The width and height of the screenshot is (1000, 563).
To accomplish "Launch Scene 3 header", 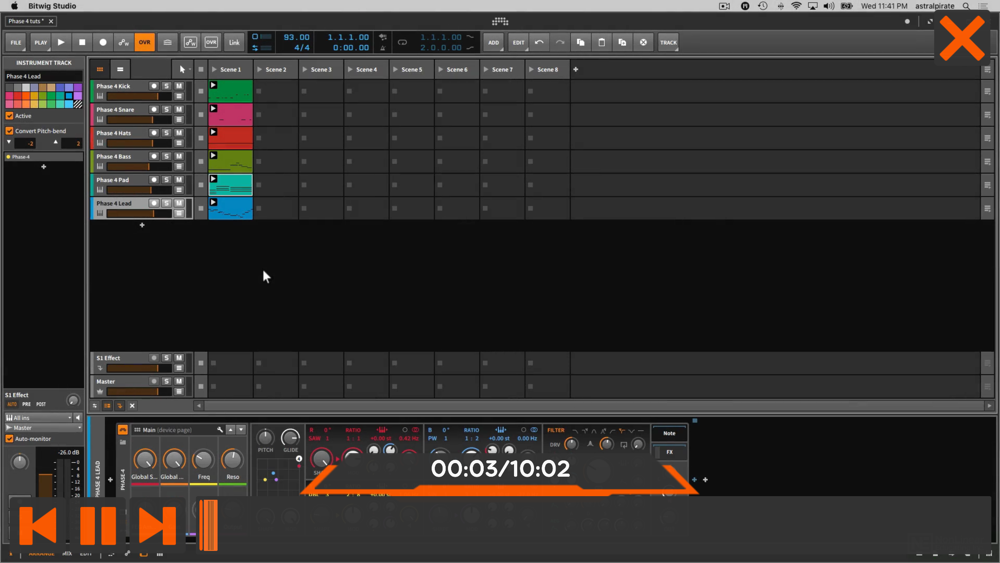I will [x=321, y=69].
